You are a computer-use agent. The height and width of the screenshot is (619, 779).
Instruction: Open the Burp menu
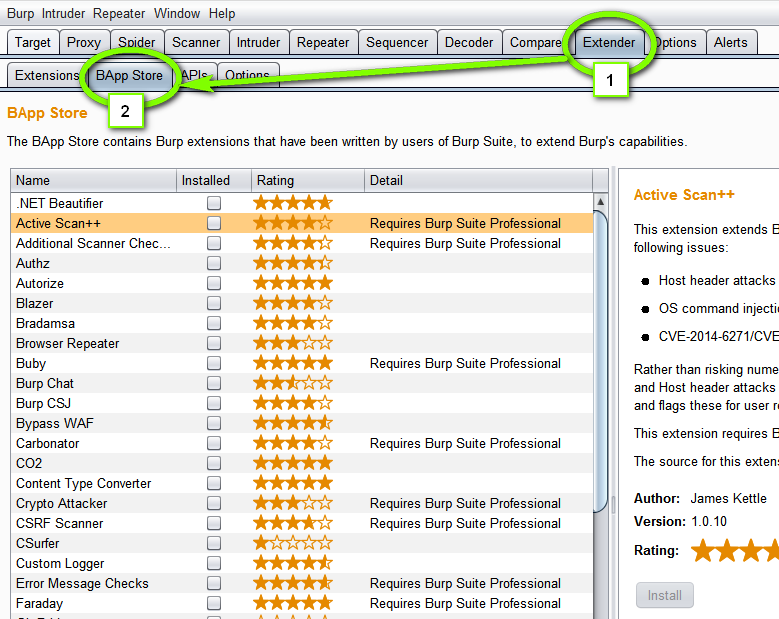click(20, 13)
